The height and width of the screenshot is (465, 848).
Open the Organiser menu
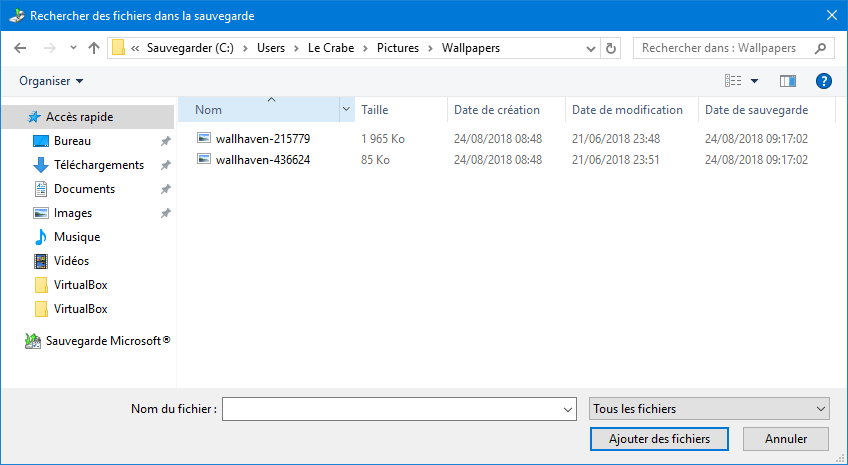pyautogui.click(x=51, y=81)
